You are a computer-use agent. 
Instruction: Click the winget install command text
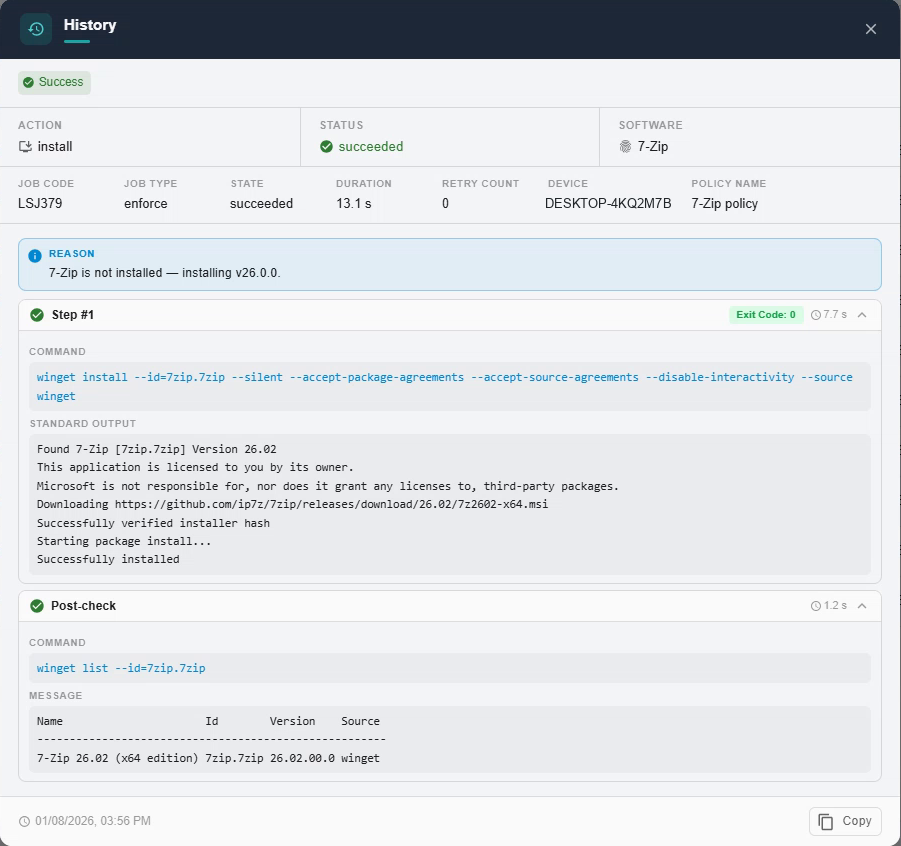coord(445,386)
